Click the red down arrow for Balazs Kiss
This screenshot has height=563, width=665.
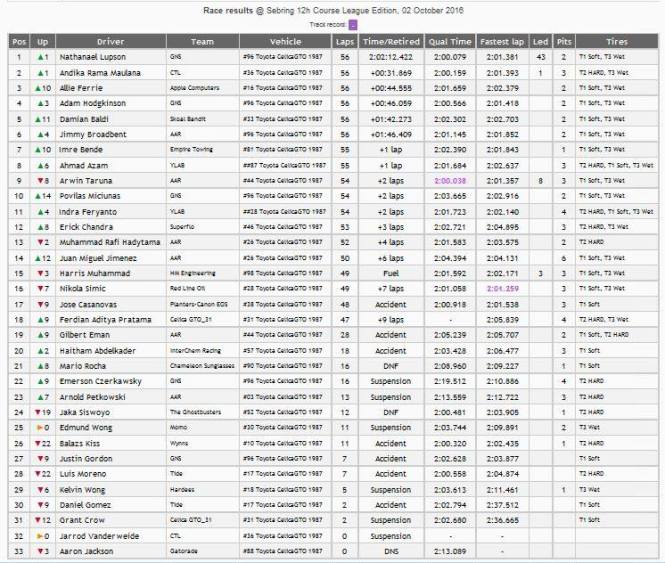pyautogui.click(x=38, y=442)
